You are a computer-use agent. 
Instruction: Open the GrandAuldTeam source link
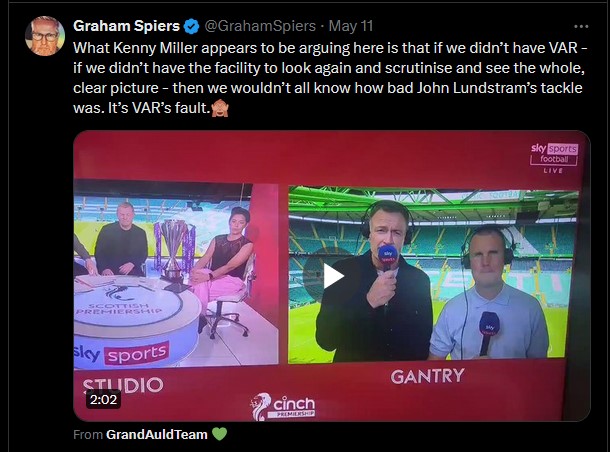(x=157, y=434)
